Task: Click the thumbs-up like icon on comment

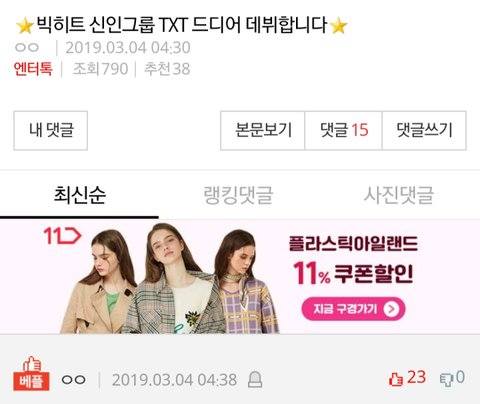Action: tap(396, 379)
